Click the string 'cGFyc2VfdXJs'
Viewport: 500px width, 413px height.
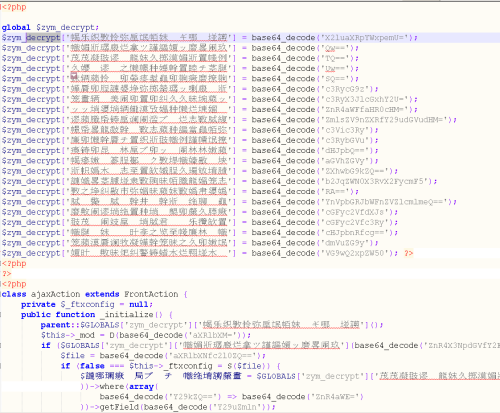(355, 212)
